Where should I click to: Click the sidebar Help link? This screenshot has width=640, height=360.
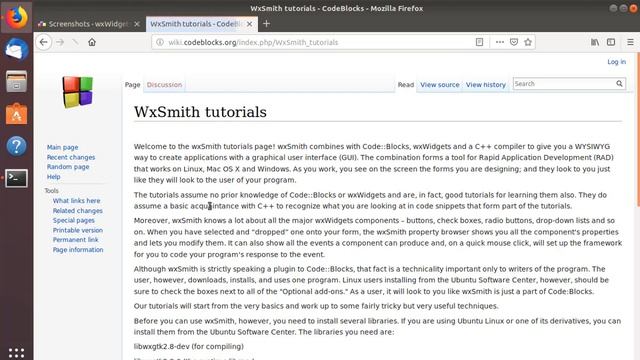pos(53,177)
